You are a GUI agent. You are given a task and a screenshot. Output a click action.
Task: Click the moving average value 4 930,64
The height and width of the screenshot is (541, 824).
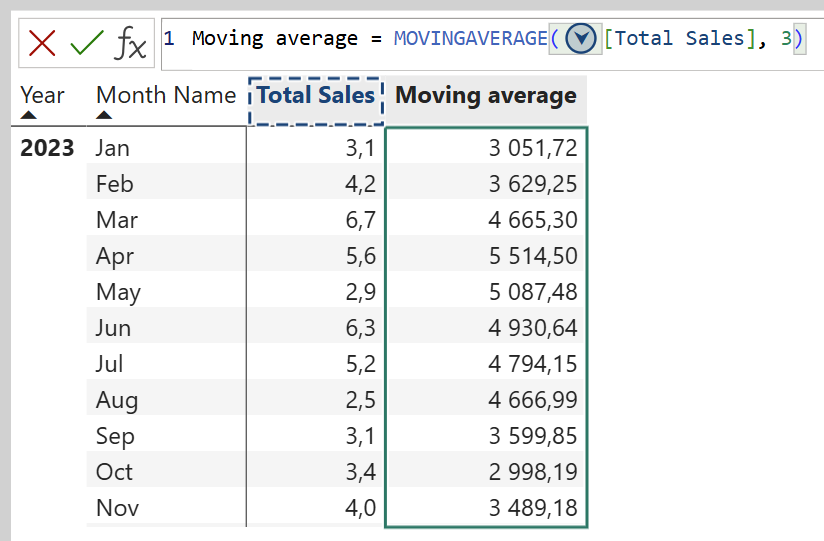(x=533, y=329)
